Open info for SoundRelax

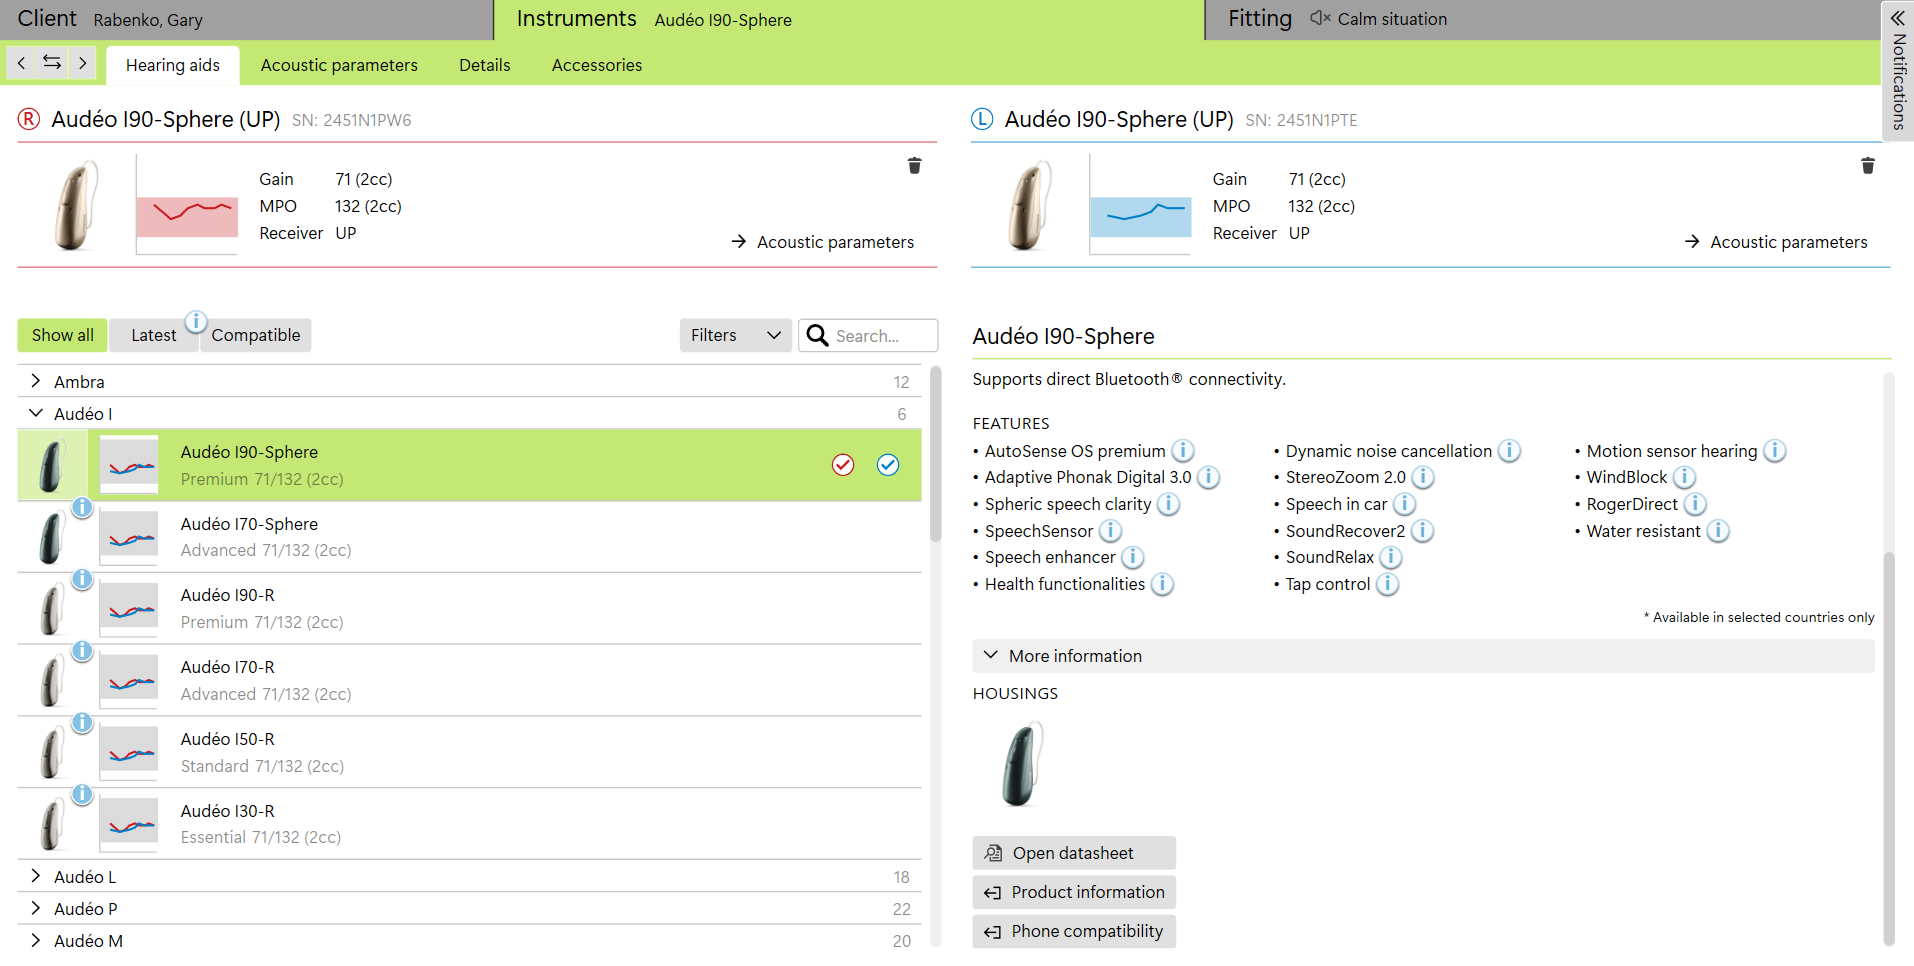pos(1390,557)
